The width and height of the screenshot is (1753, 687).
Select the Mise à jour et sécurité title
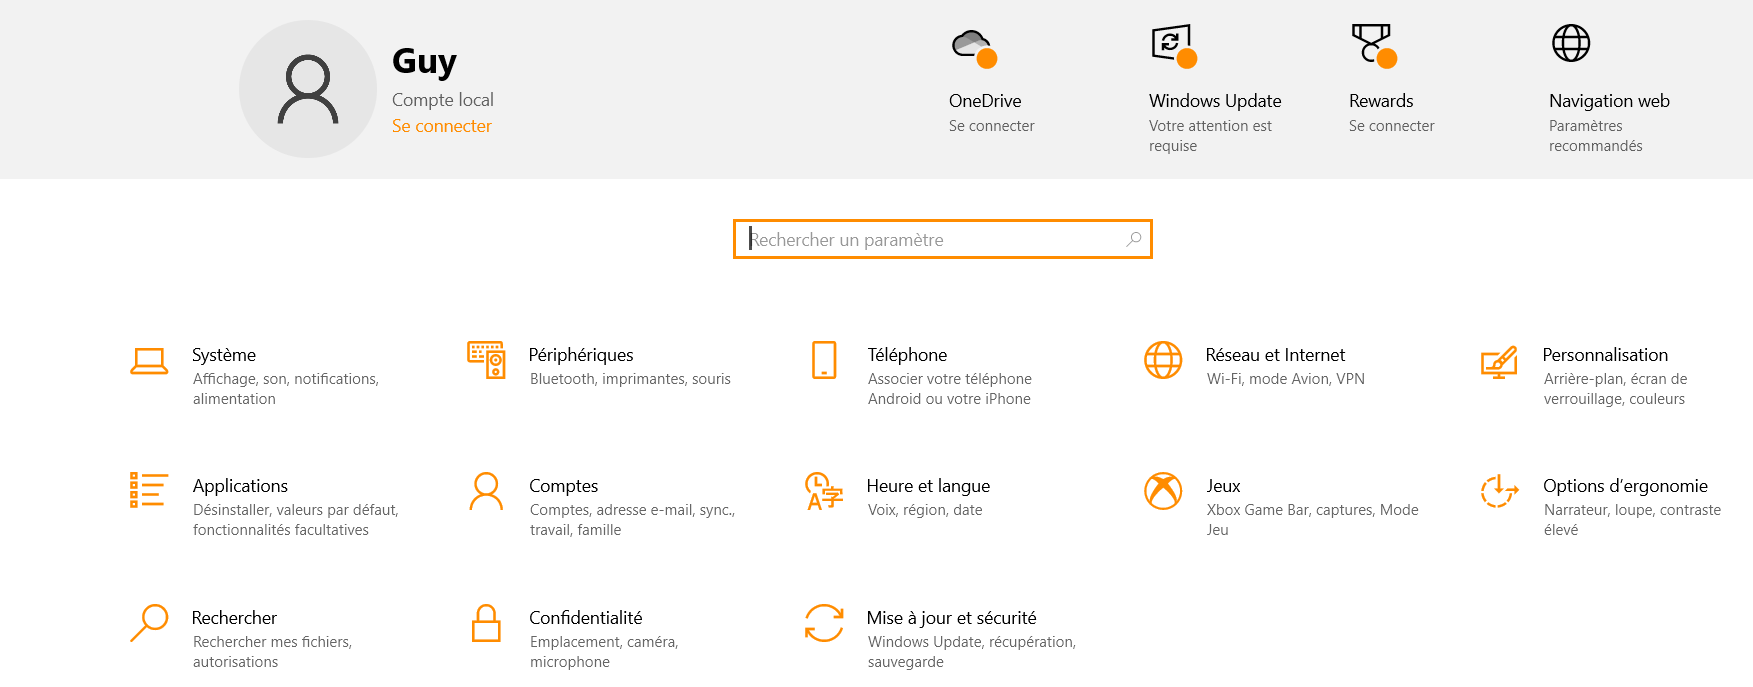(951, 618)
